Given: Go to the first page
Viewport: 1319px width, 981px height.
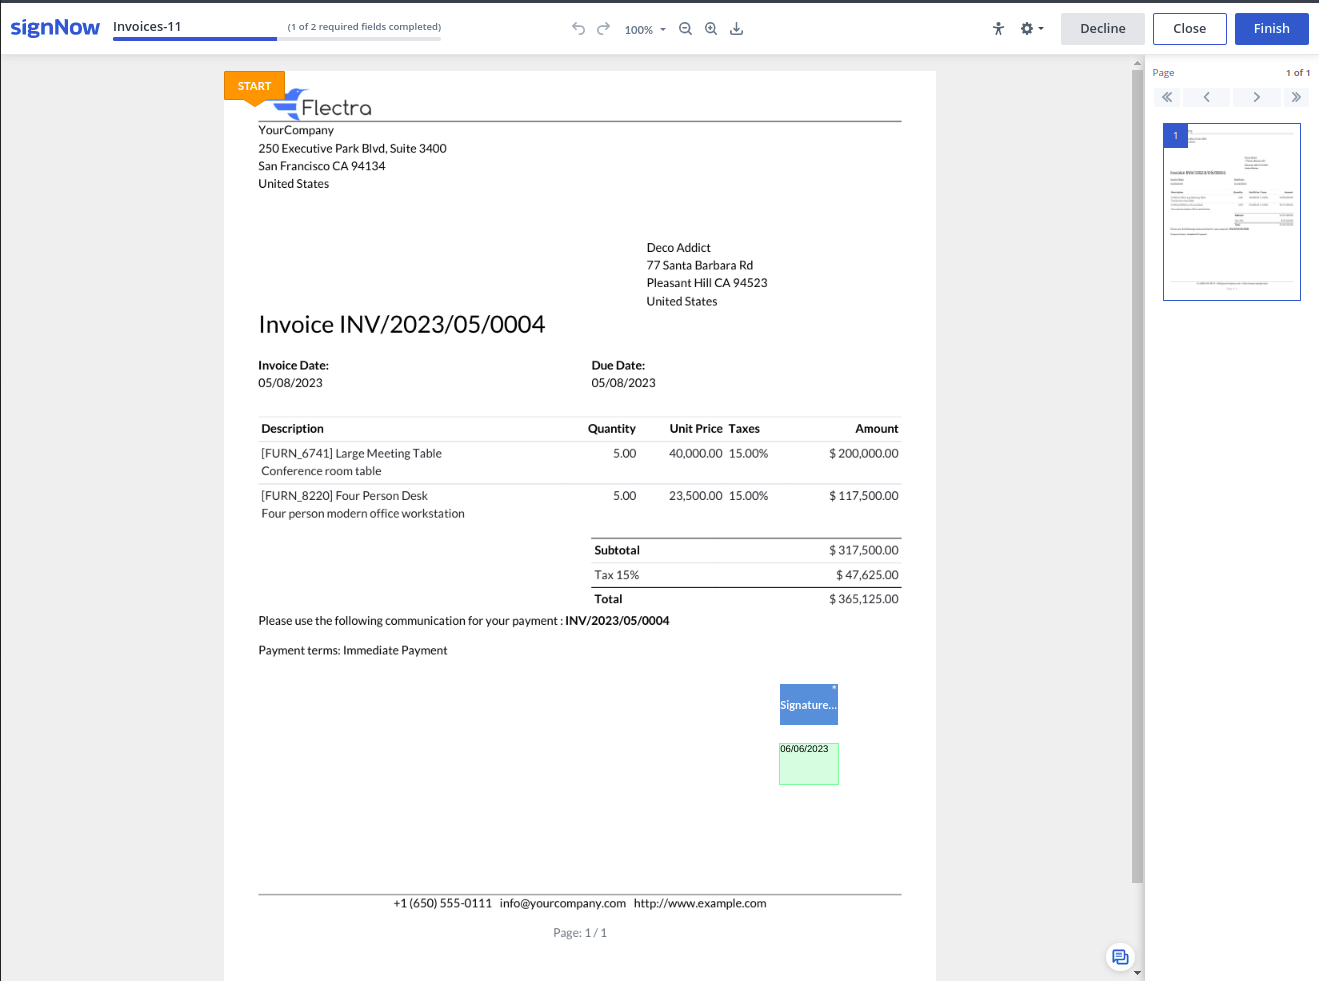Looking at the screenshot, I should point(1167,97).
